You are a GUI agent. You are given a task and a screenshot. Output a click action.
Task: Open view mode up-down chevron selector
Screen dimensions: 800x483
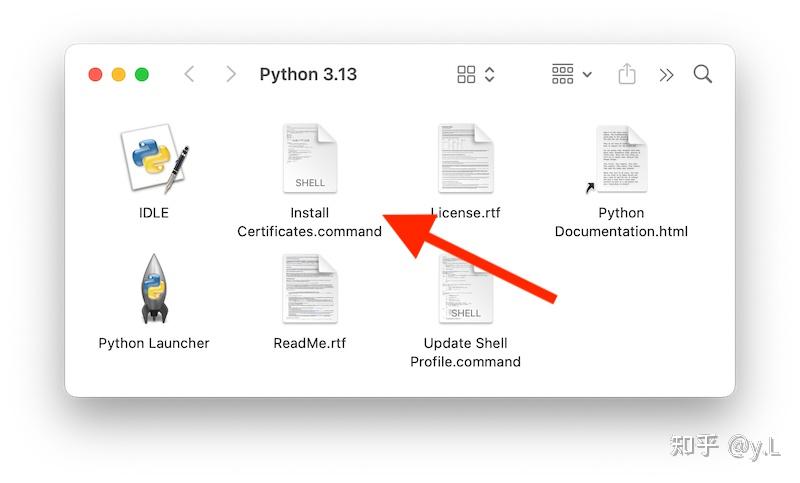pyautogui.click(x=489, y=74)
